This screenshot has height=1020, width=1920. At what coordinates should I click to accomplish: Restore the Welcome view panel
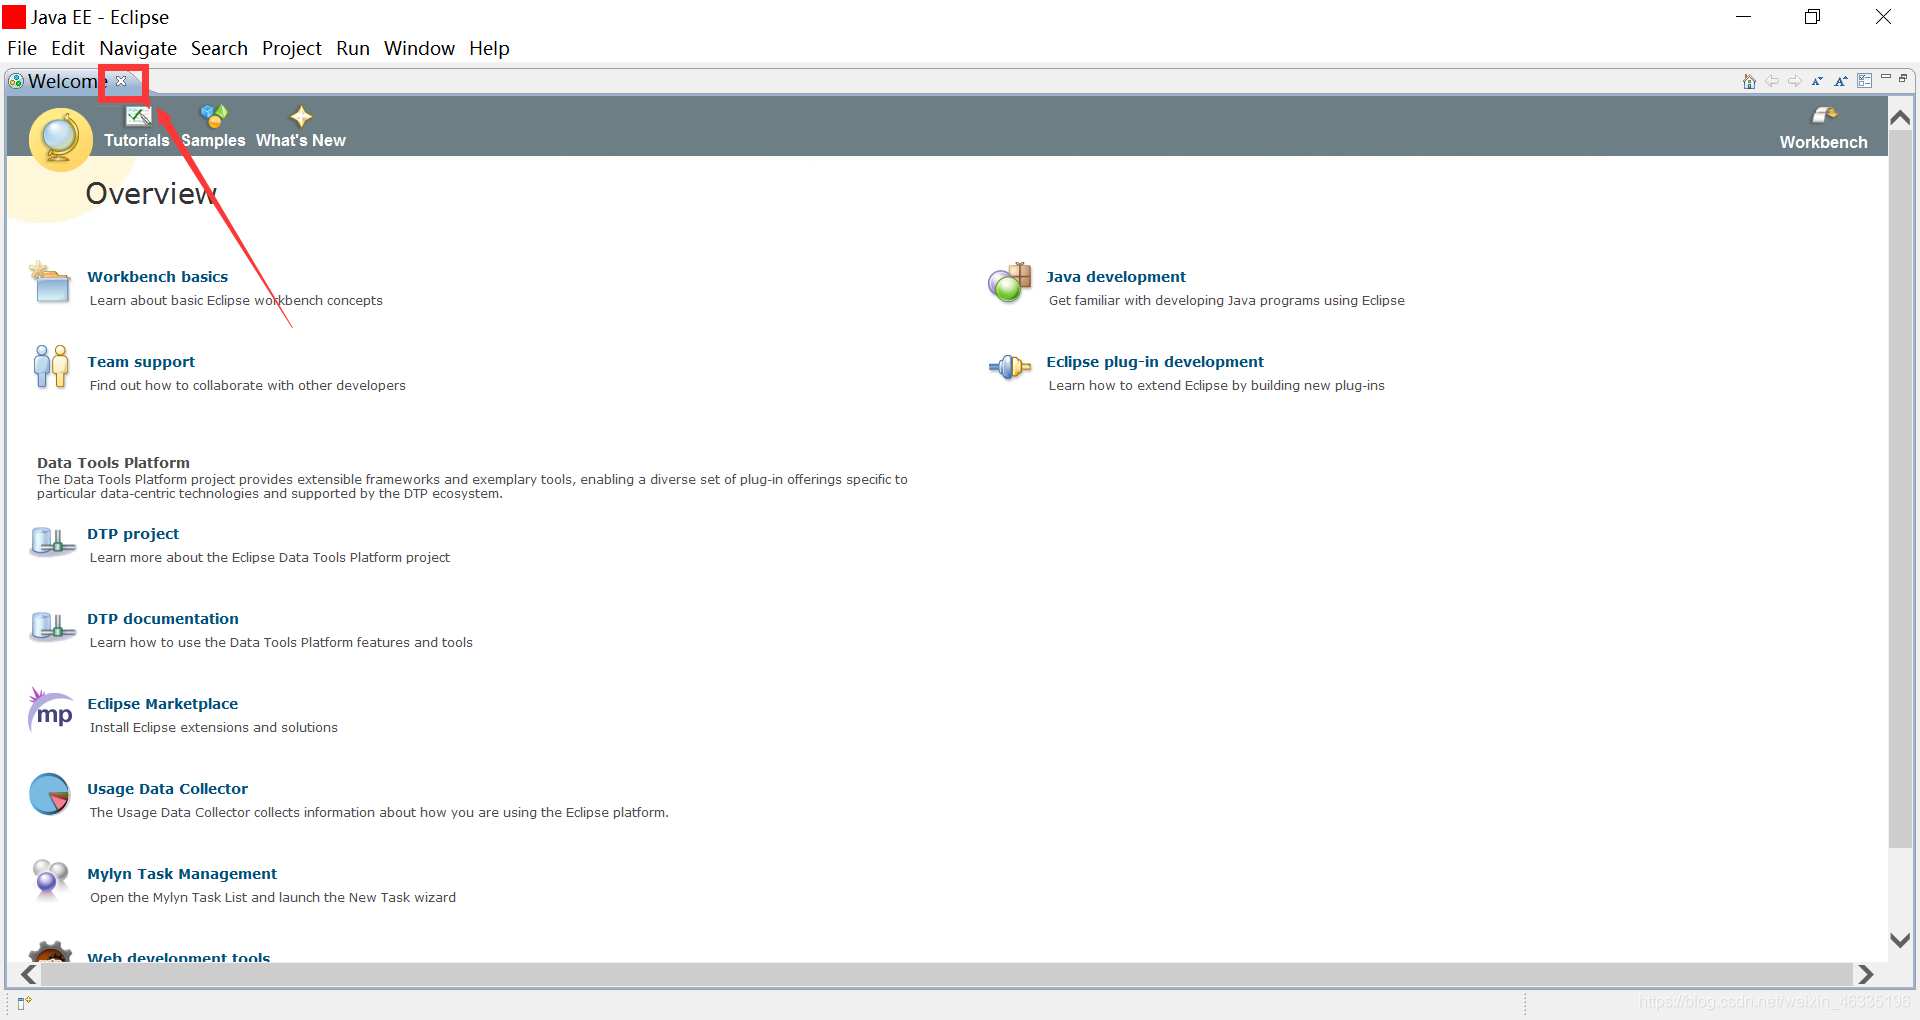[x=1903, y=78]
